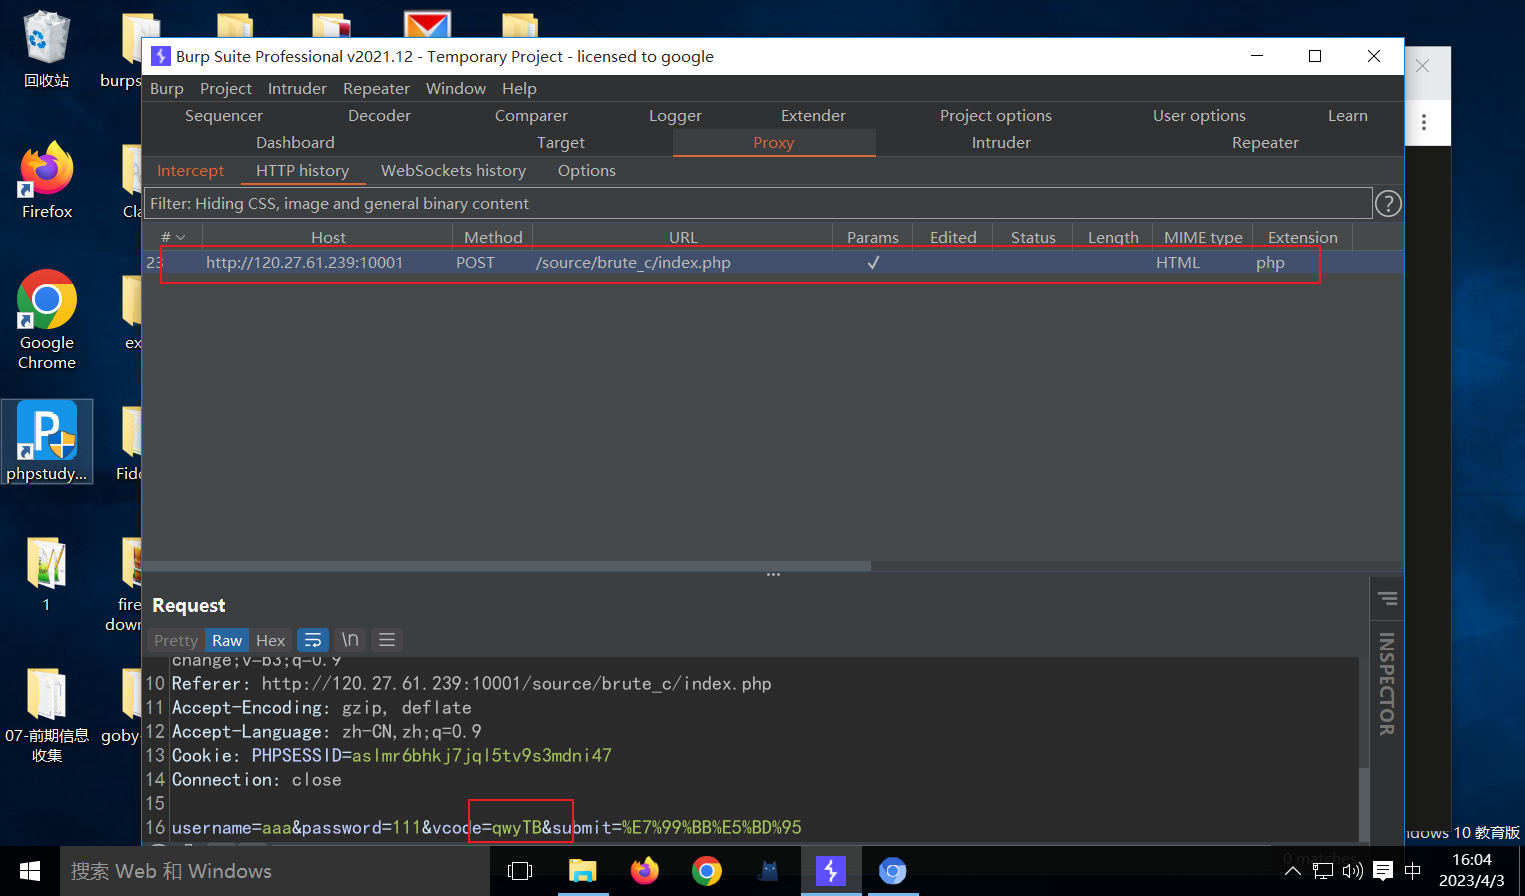Switch to the Repeater tool tab
Screen dimensions: 1525x896
pyautogui.click(x=1265, y=143)
